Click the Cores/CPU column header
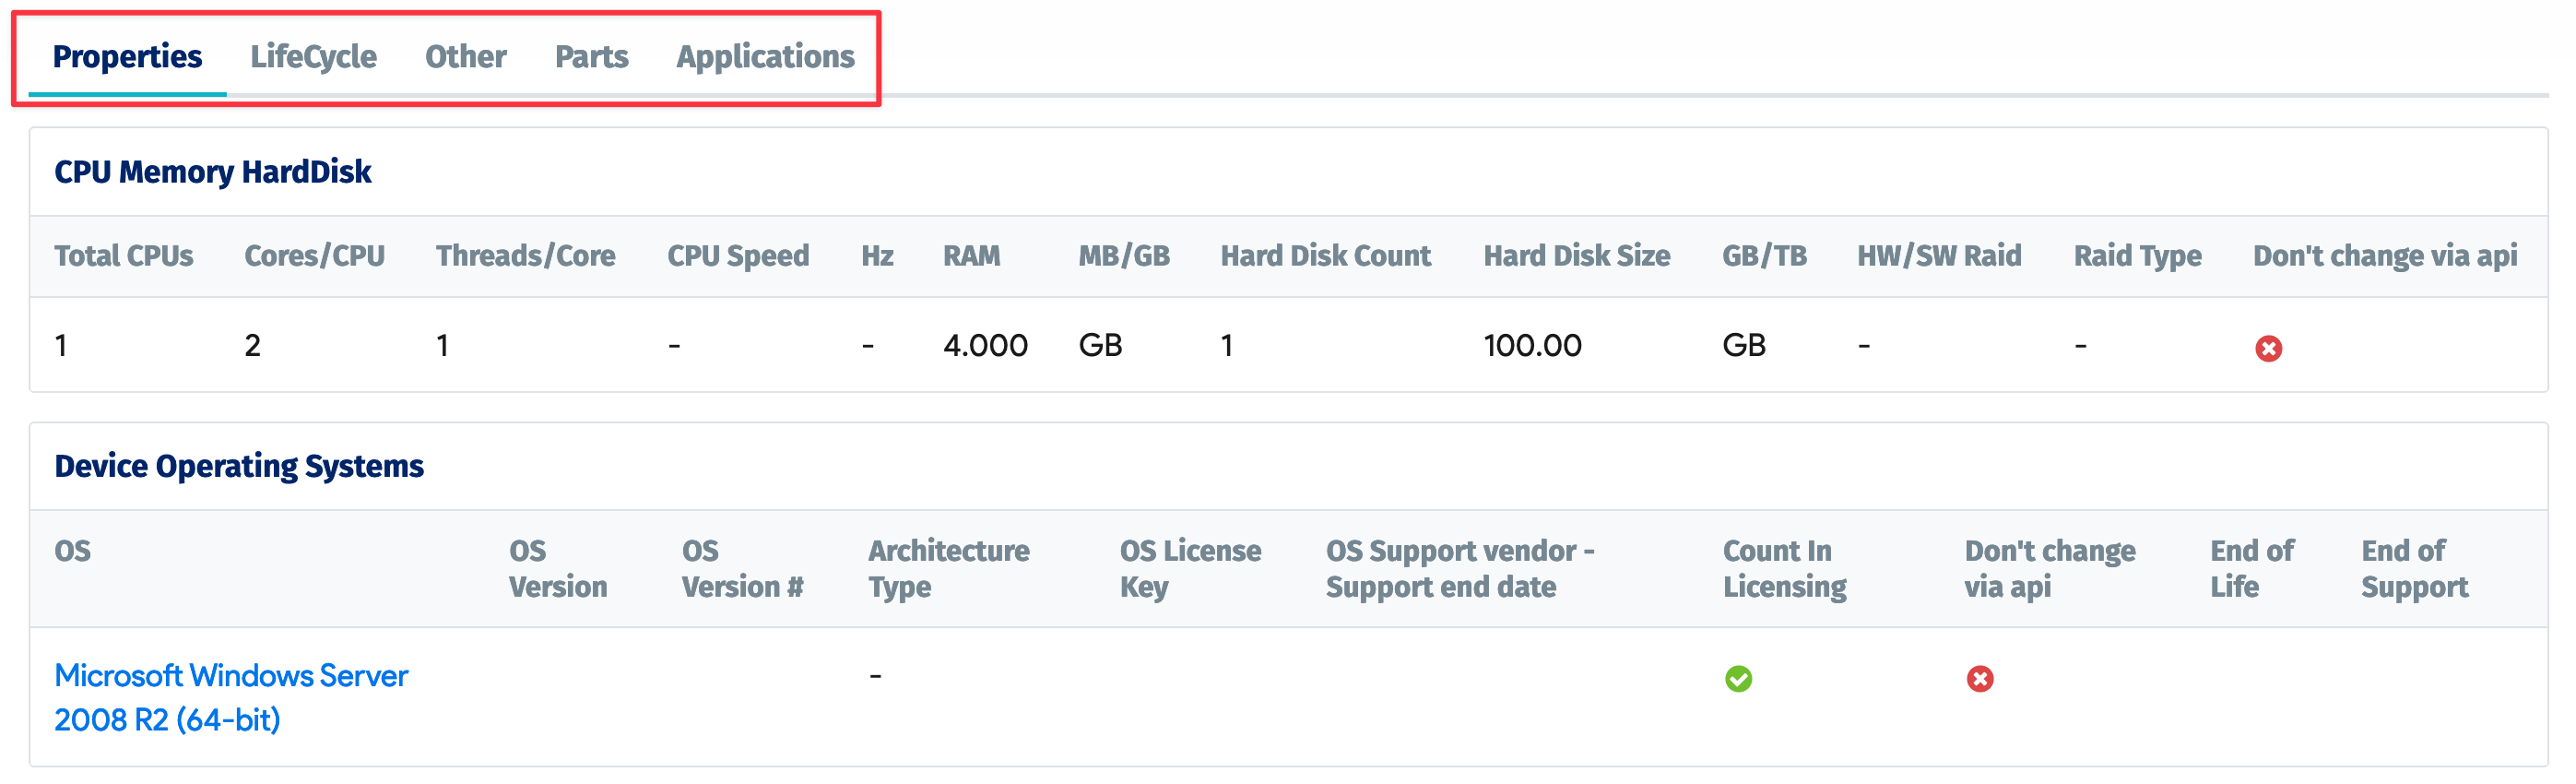The image size is (2576, 784). (x=314, y=256)
